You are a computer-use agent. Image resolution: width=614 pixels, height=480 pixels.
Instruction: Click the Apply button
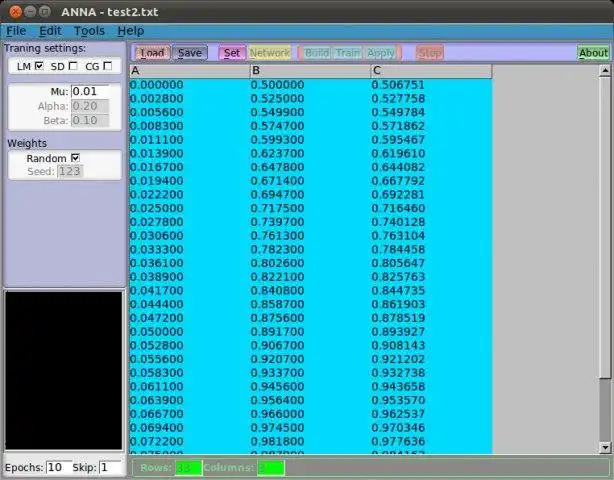coord(381,53)
